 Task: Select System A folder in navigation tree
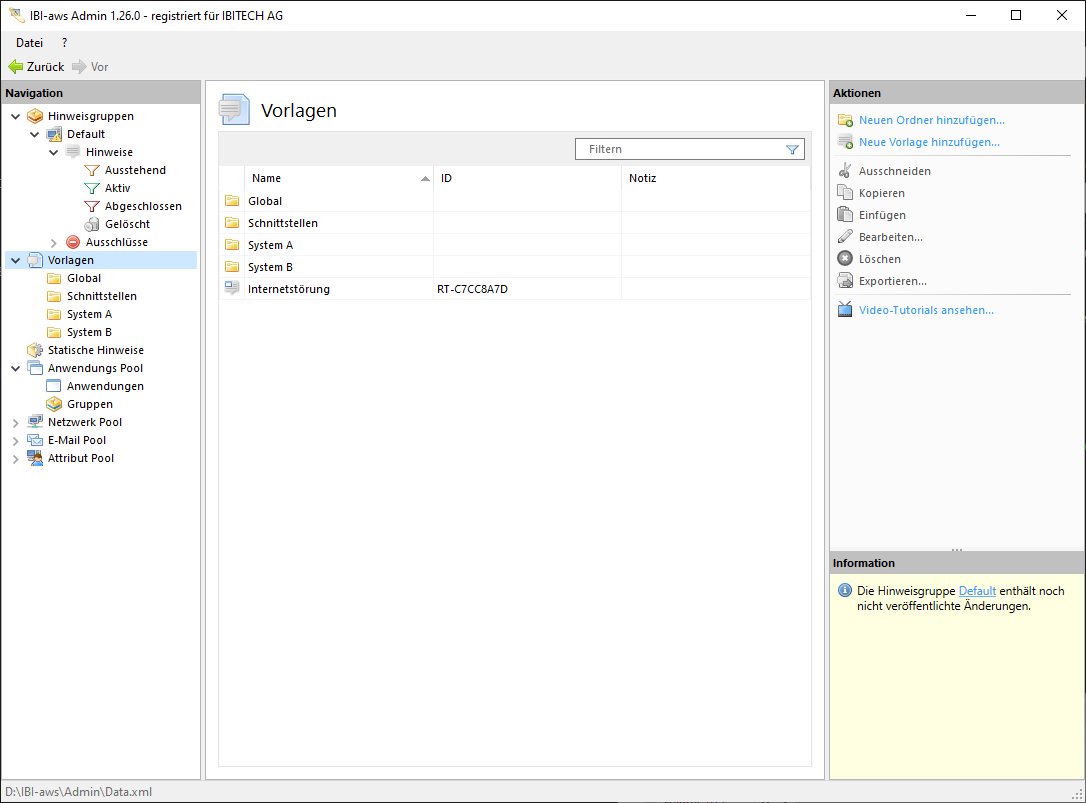pyautogui.click(x=89, y=314)
